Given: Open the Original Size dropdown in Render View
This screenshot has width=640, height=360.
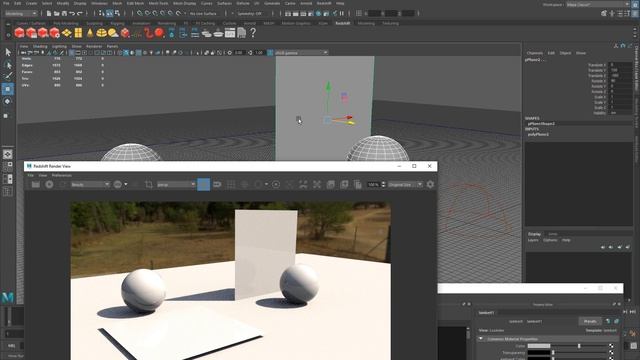Looking at the screenshot, I should 405,184.
